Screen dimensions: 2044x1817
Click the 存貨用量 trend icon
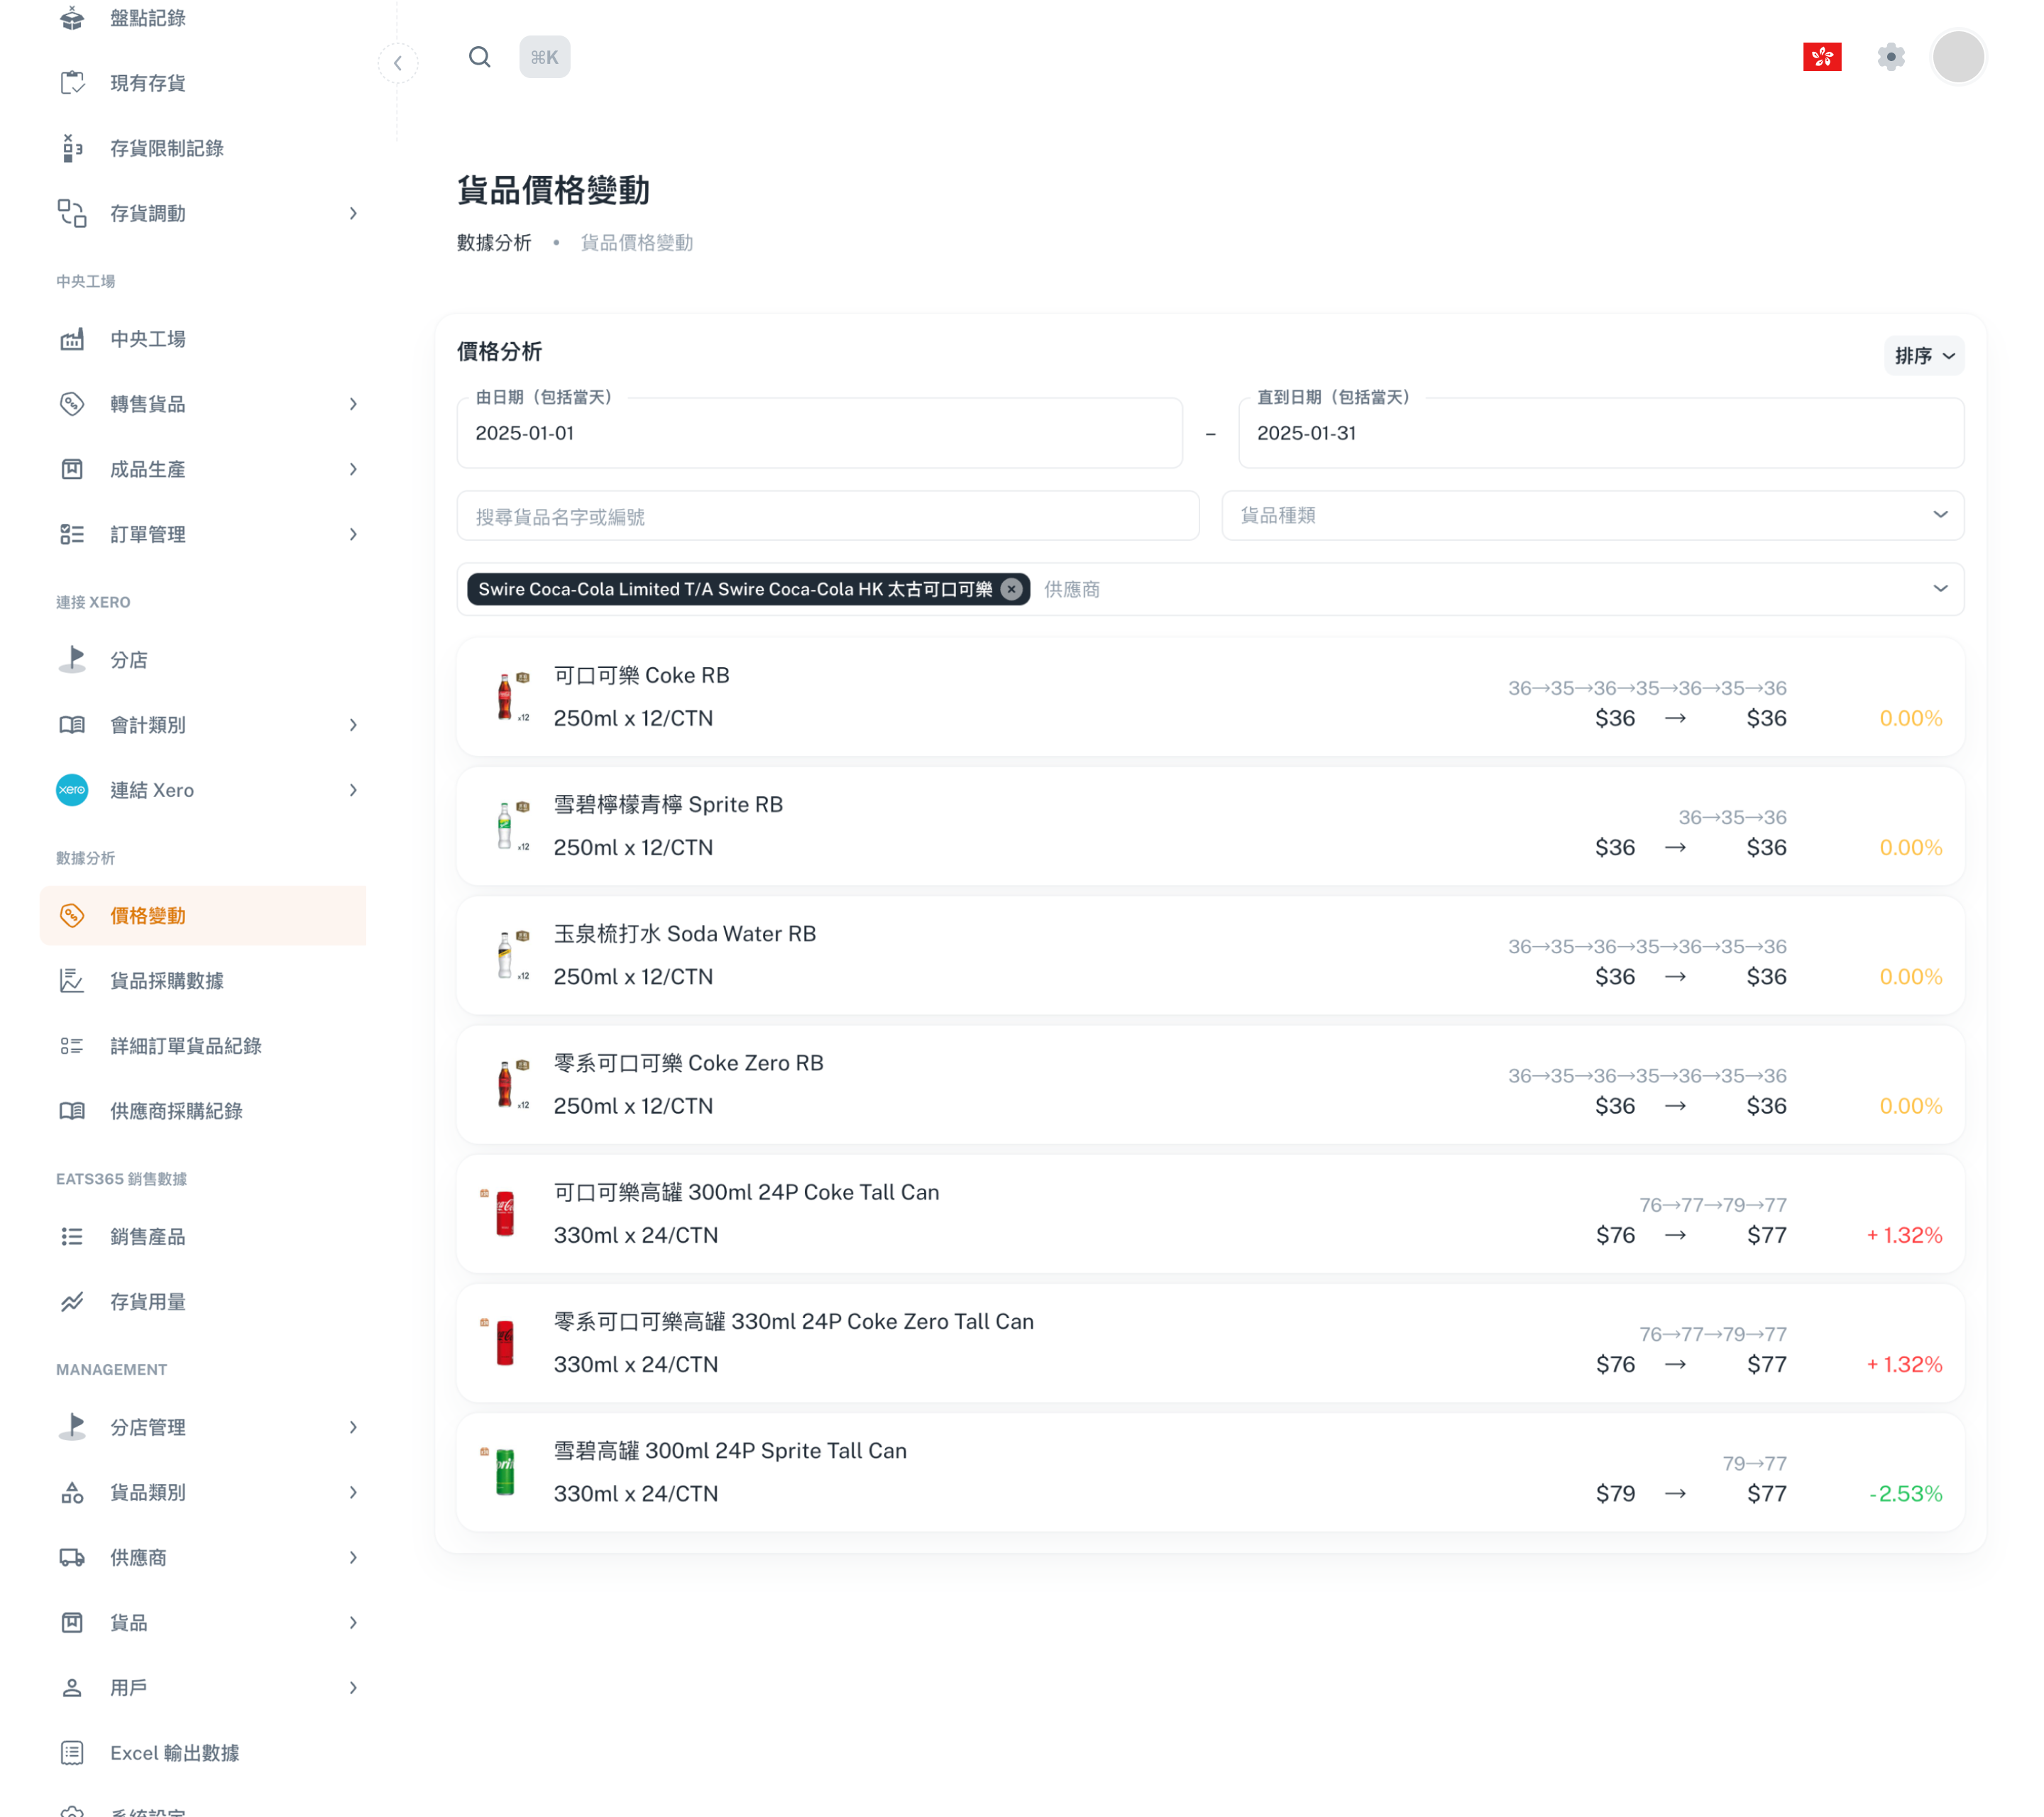click(72, 1302)
